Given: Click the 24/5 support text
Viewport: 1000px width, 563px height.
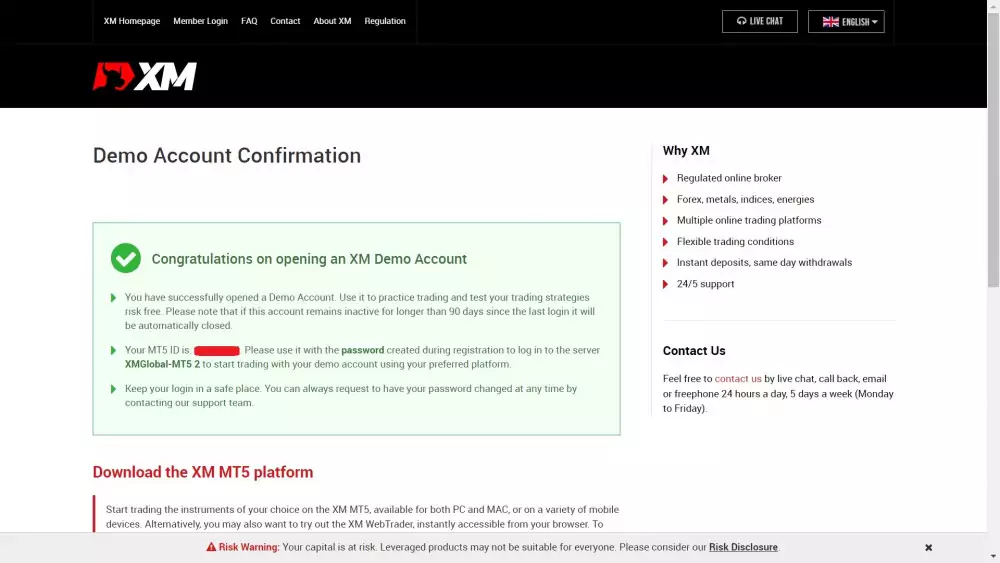Looking at the screenshot, I should [x=705, y=284].
